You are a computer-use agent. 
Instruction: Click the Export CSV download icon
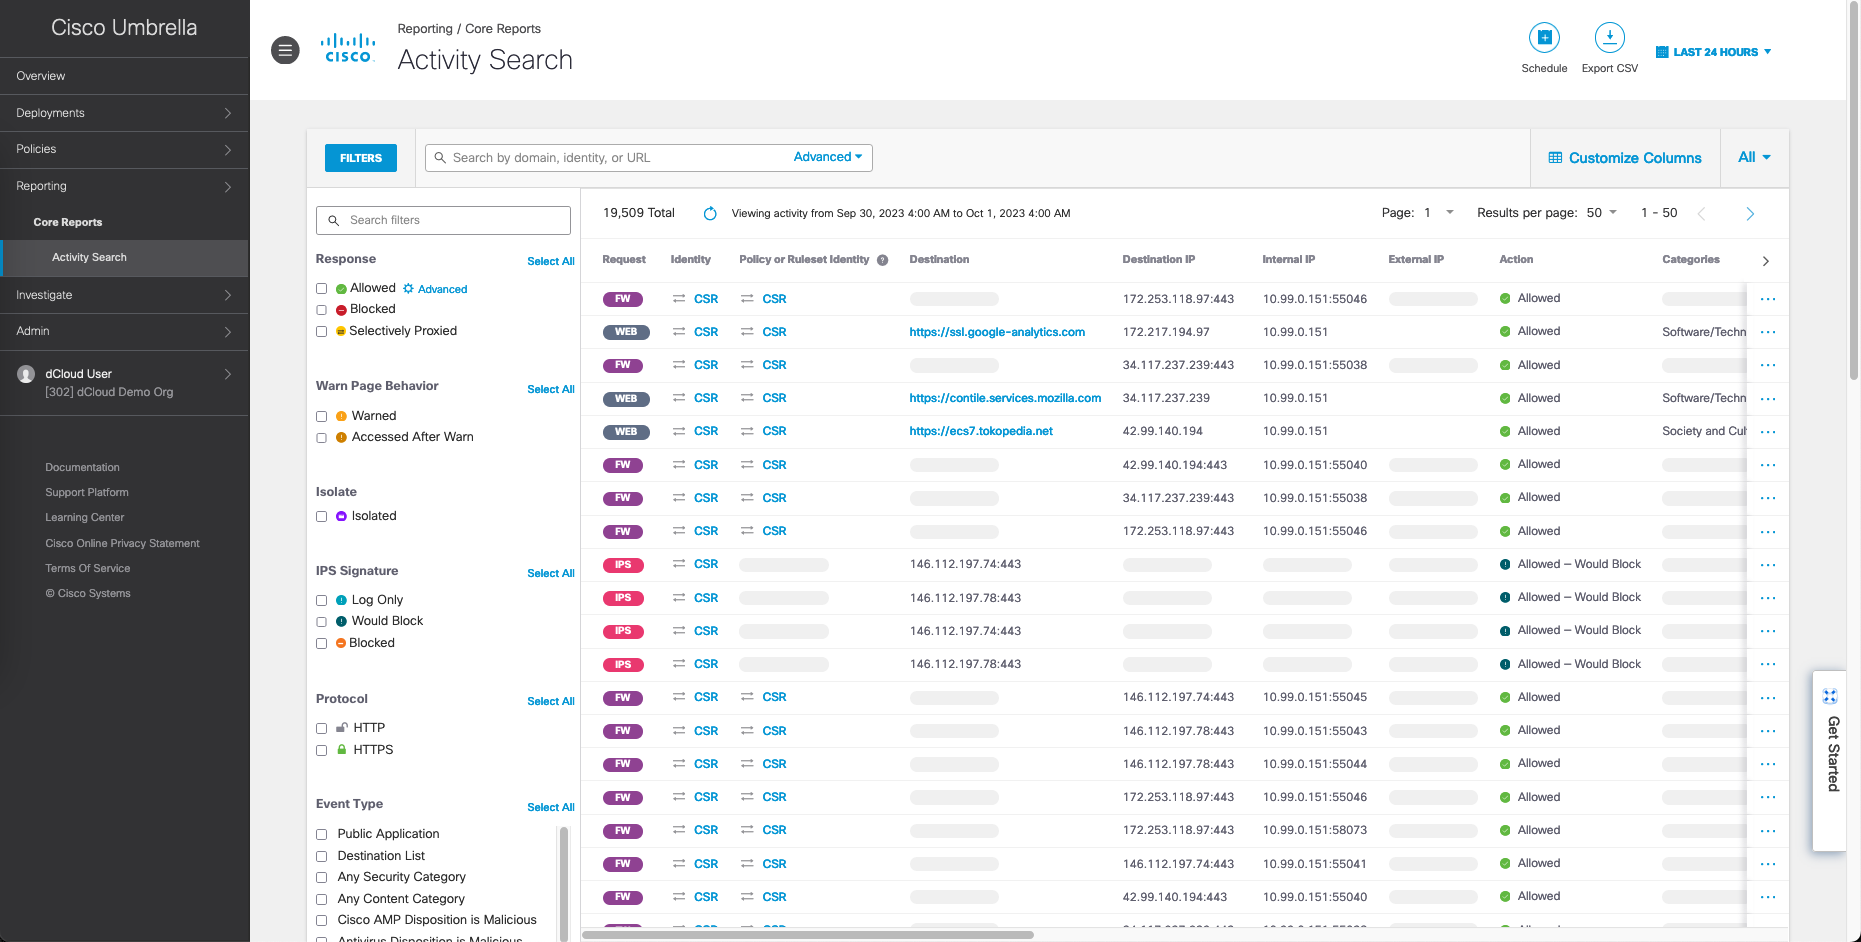click(x=1609, y=38)
